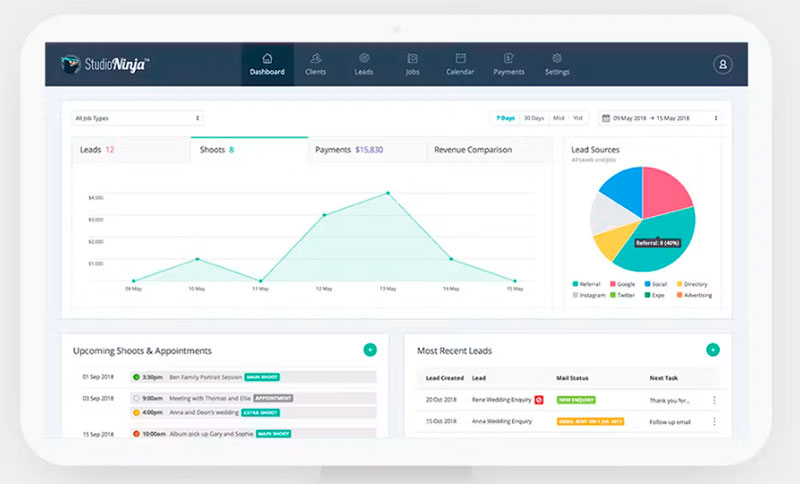Select the Mtd range

coord(559,118)
